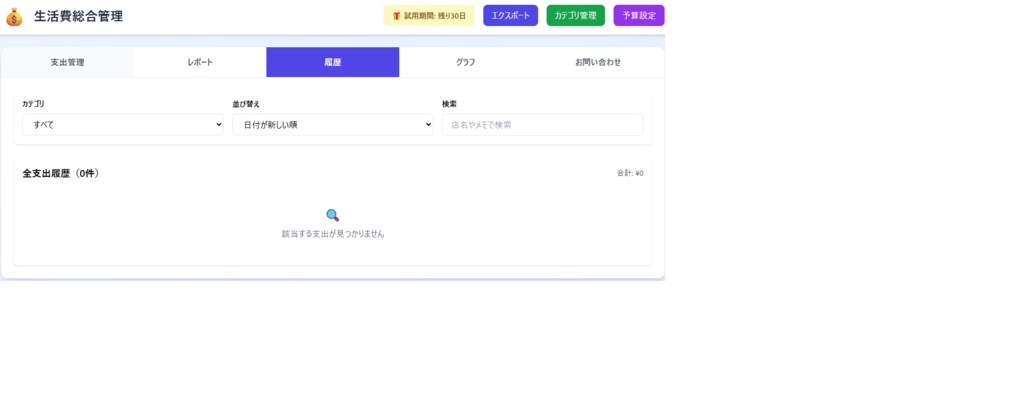Click the 検索 label
This screenshot has height=418, width=1024.
(449, 104)
